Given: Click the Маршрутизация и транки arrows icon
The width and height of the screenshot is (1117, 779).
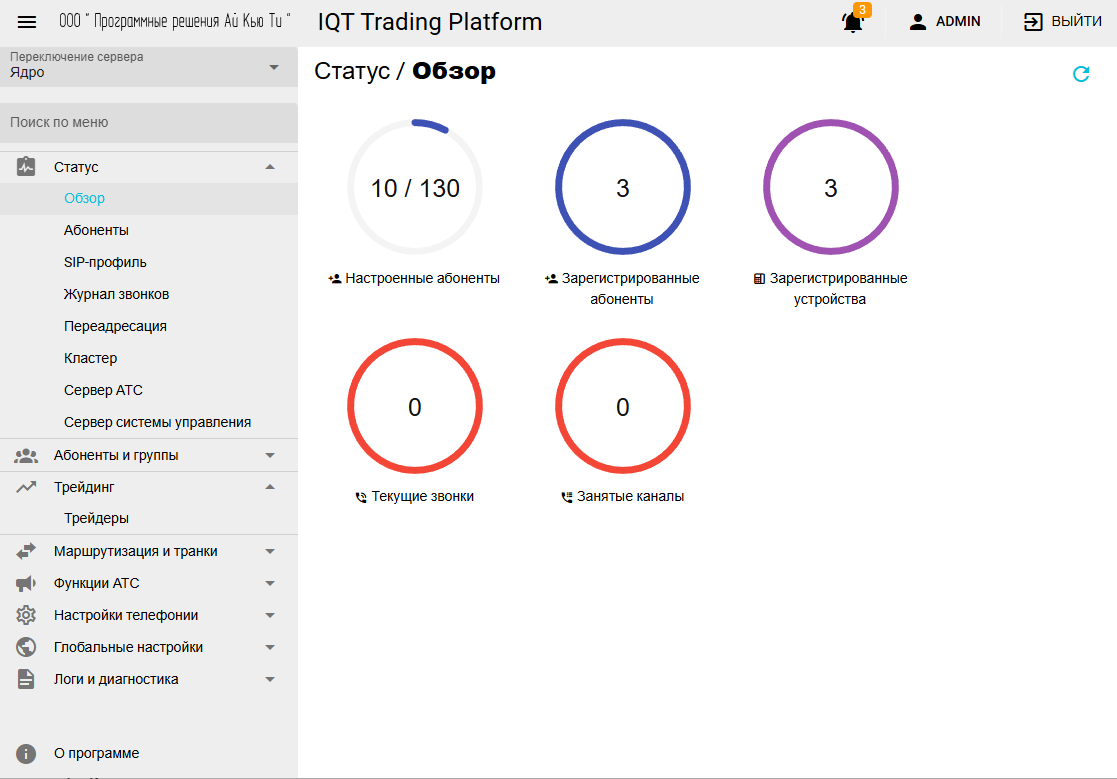Looking at the screenshot, I should click(26, 551).
